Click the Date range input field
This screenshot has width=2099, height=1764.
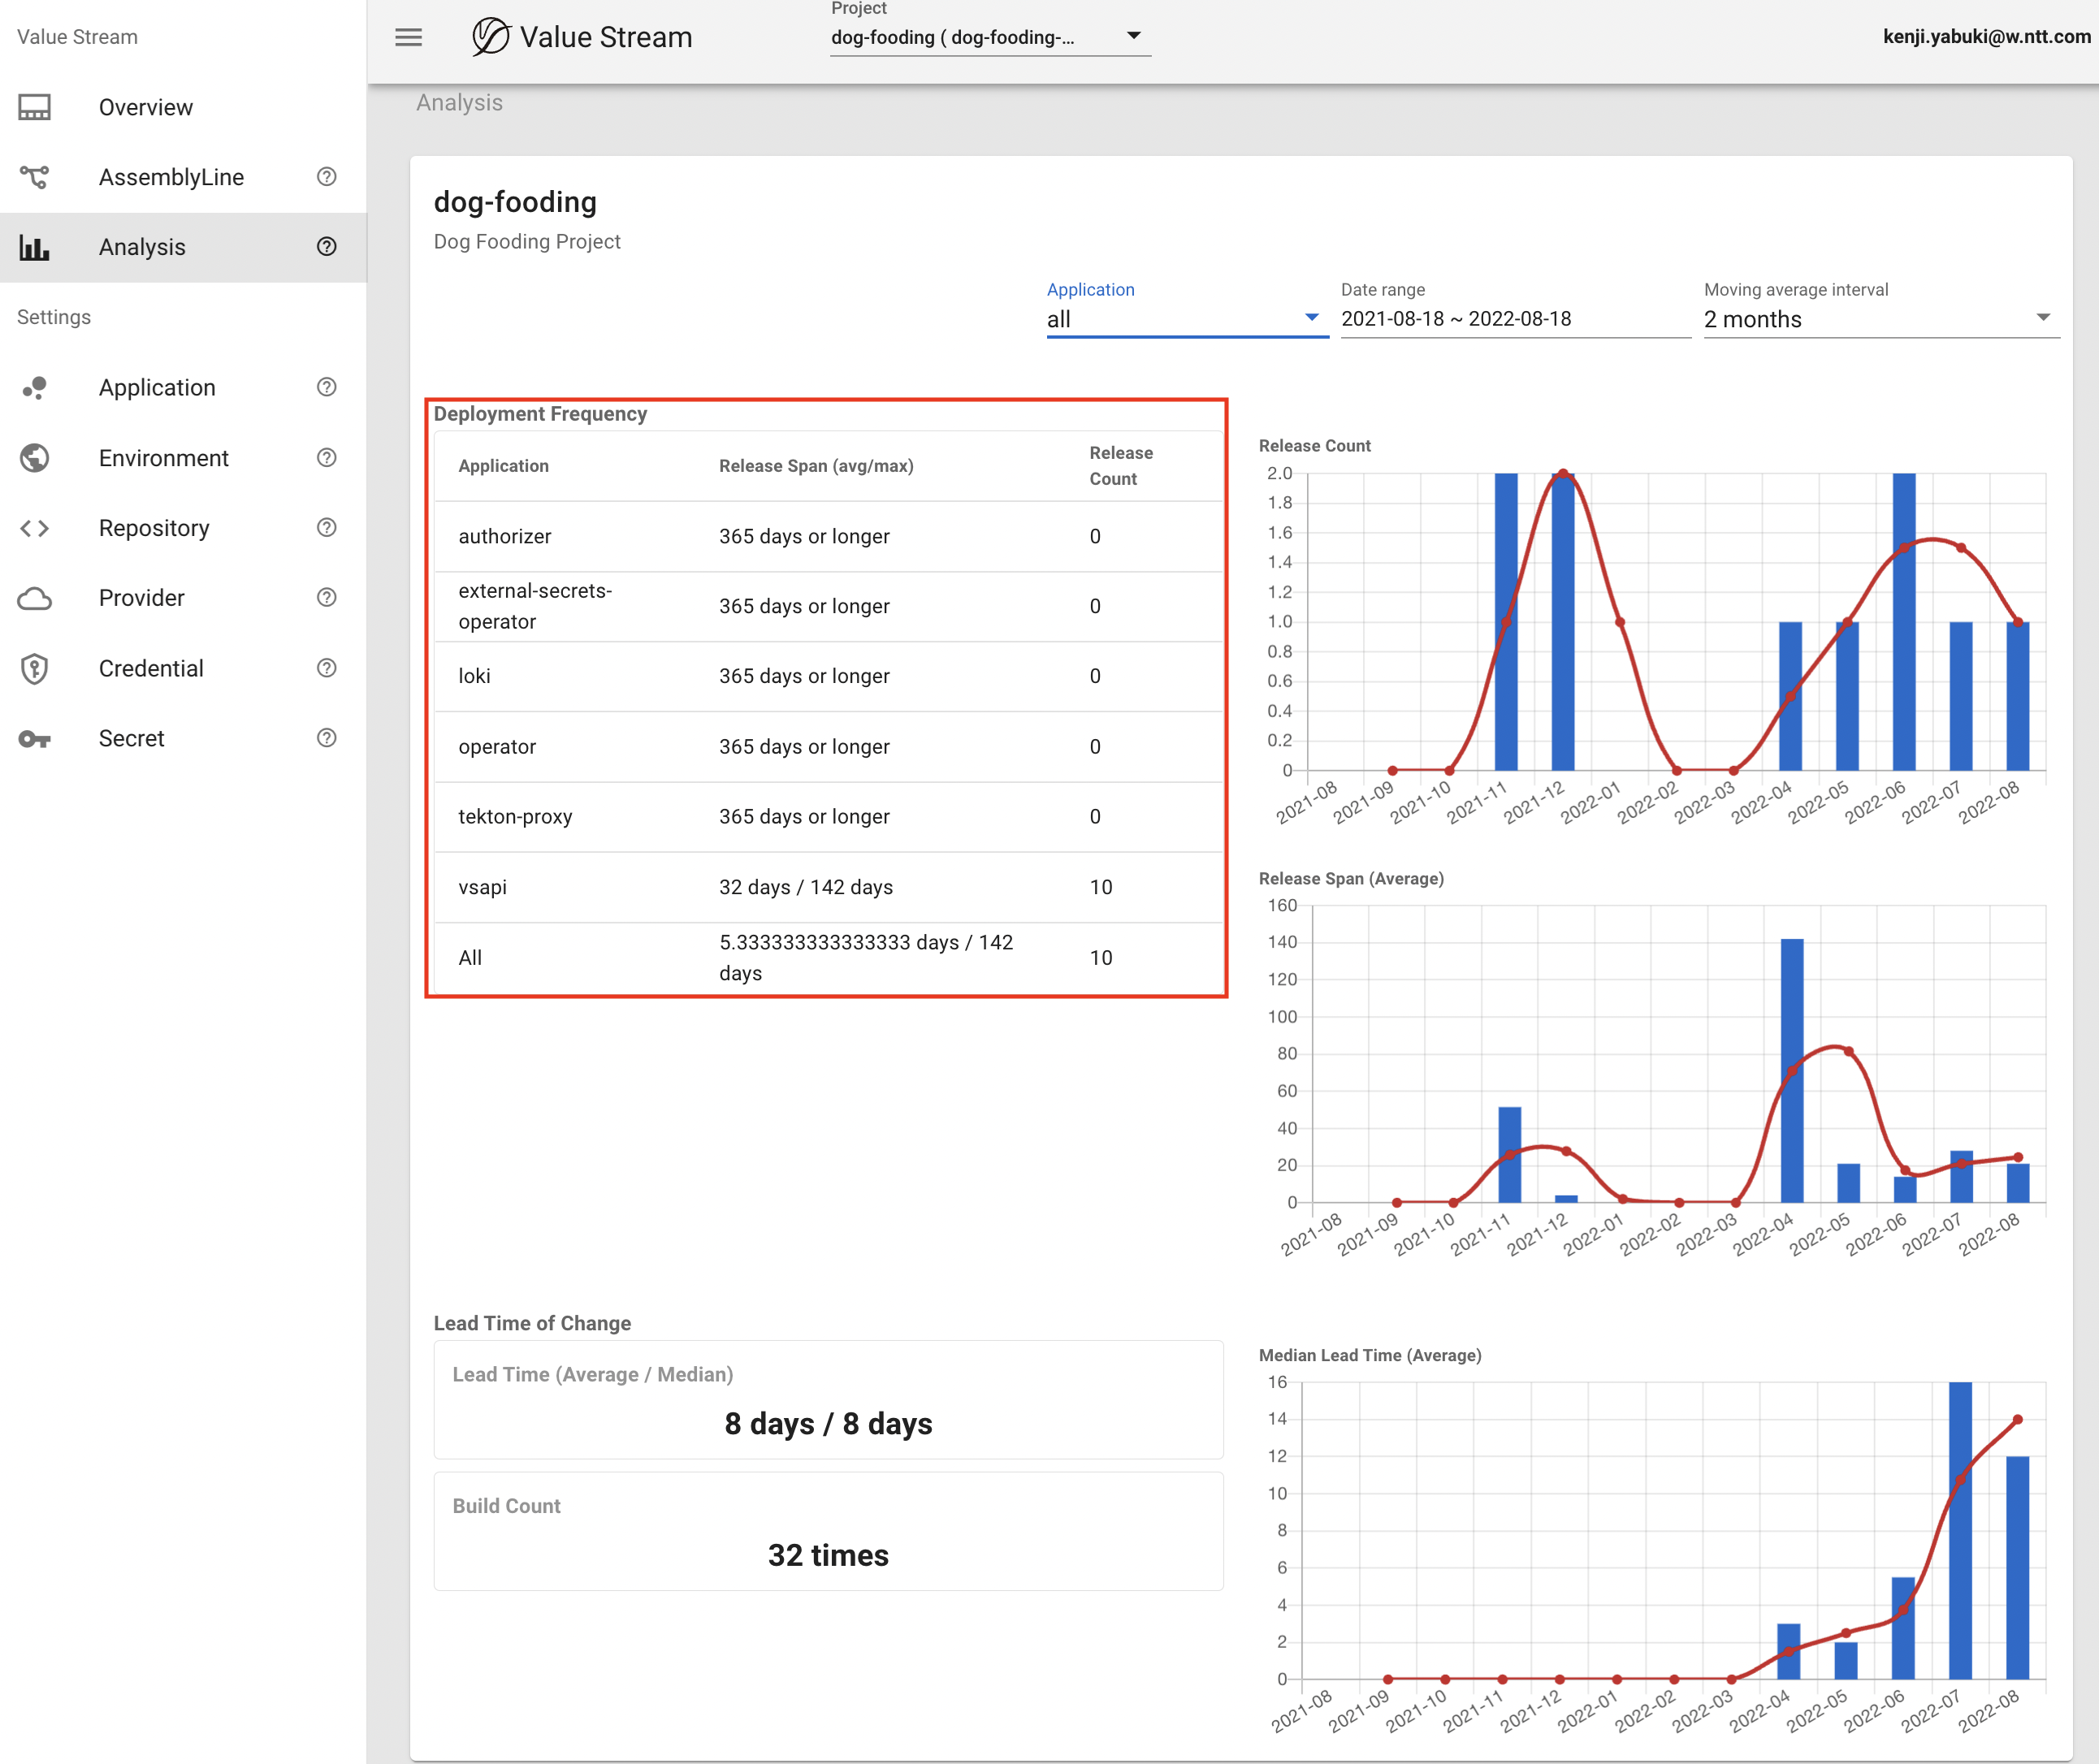pyautogui.click(x=1514, y=319)
